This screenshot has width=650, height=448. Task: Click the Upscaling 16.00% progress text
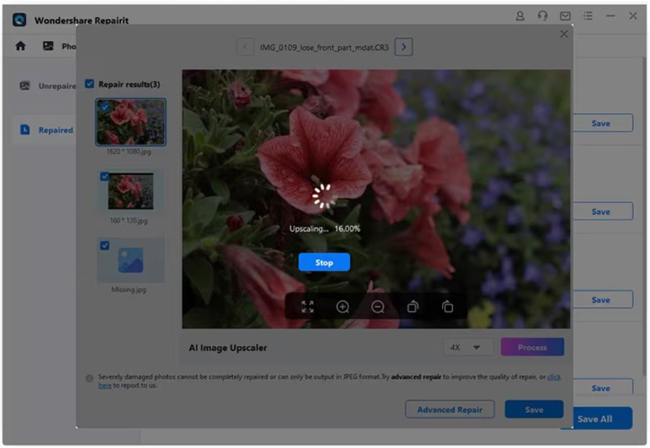click(325, 229)
